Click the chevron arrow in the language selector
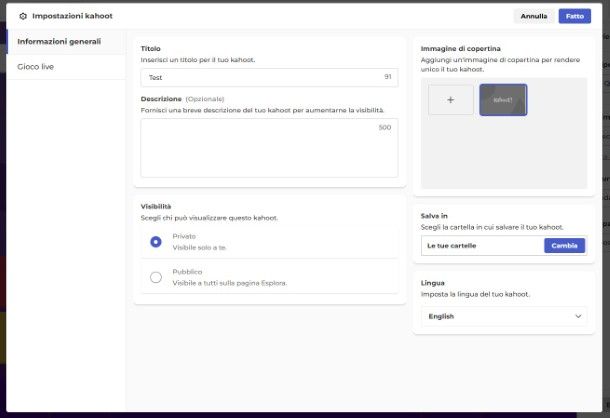The height and width of the screenshot is (418, 610). 577,316
